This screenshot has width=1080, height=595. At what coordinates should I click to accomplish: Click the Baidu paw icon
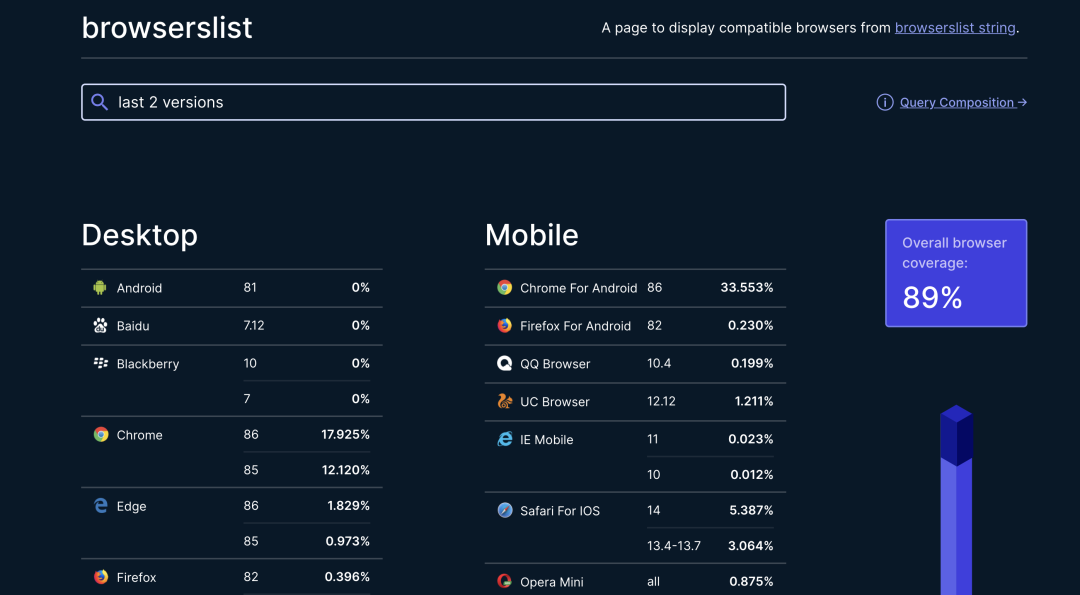(100, 326)
